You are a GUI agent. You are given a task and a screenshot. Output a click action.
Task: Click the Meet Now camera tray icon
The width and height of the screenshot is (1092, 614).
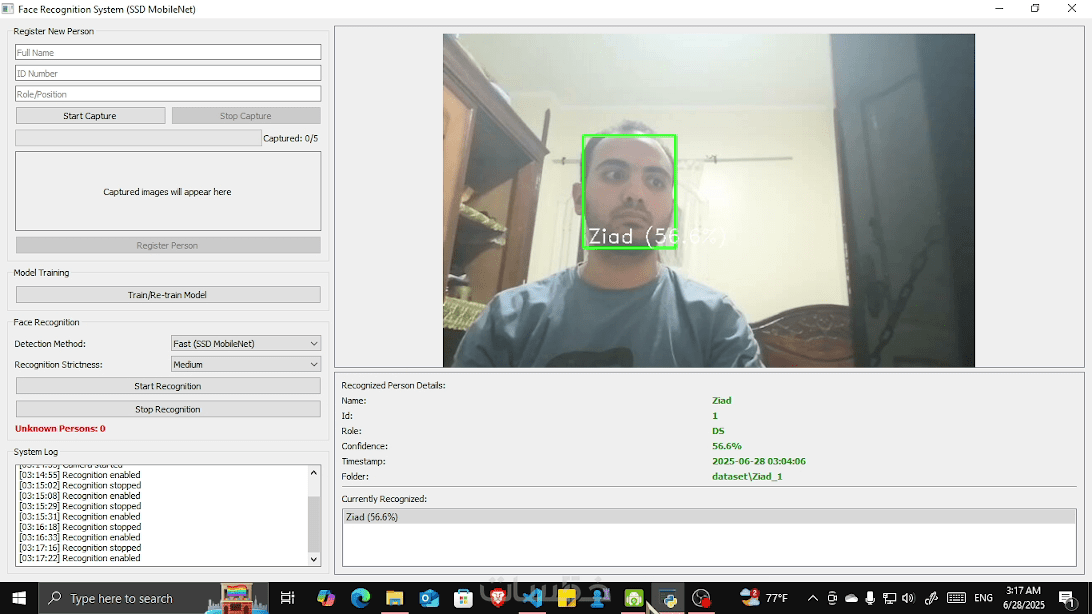click(x=832, y=598)
